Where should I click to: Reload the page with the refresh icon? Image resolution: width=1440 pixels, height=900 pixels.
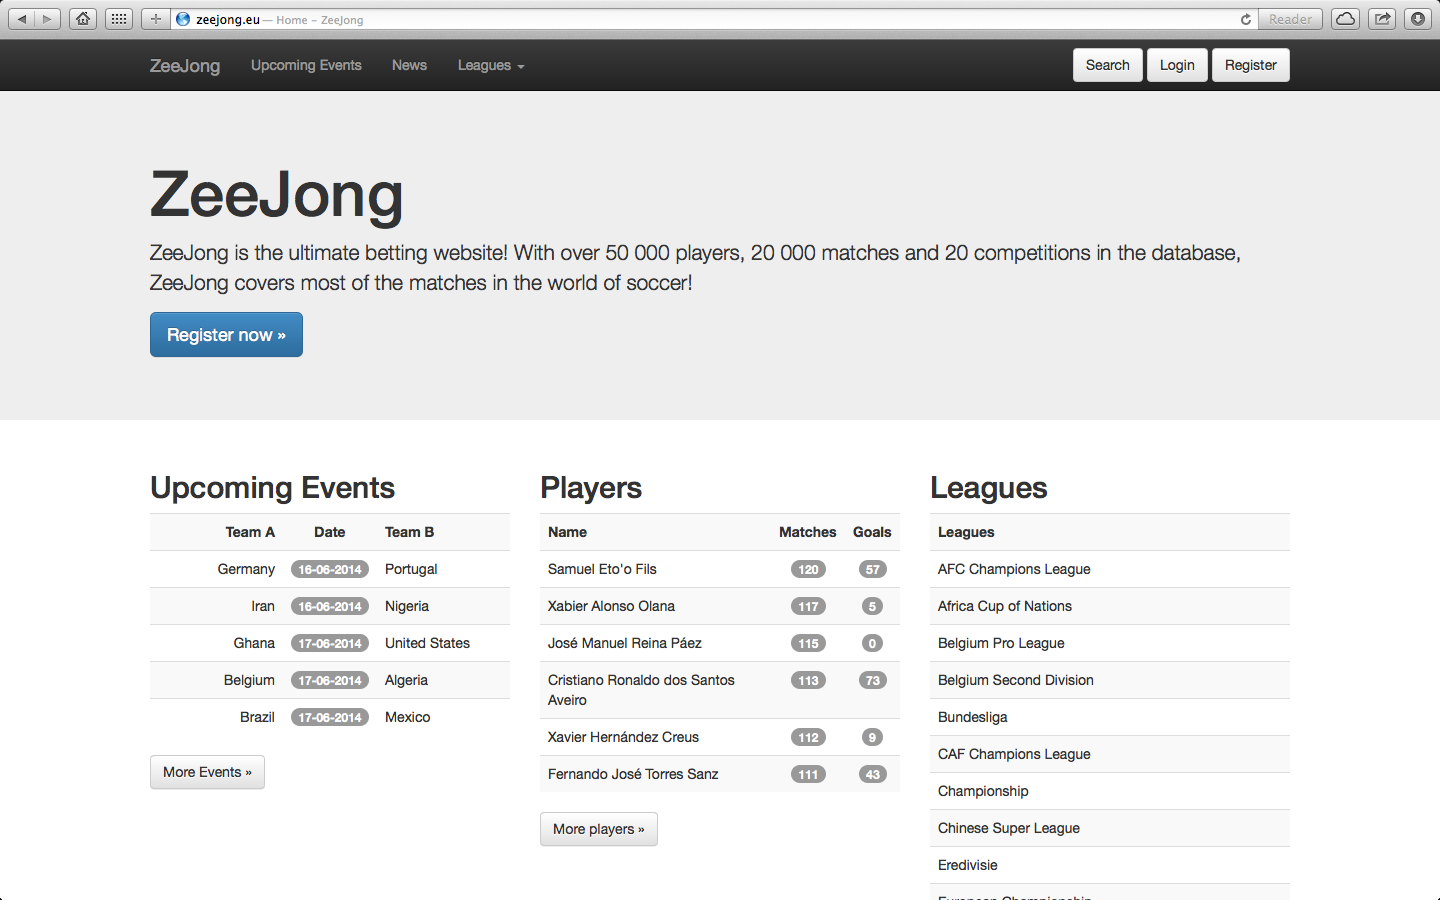pyautogui.click(x=1245, y=19)
